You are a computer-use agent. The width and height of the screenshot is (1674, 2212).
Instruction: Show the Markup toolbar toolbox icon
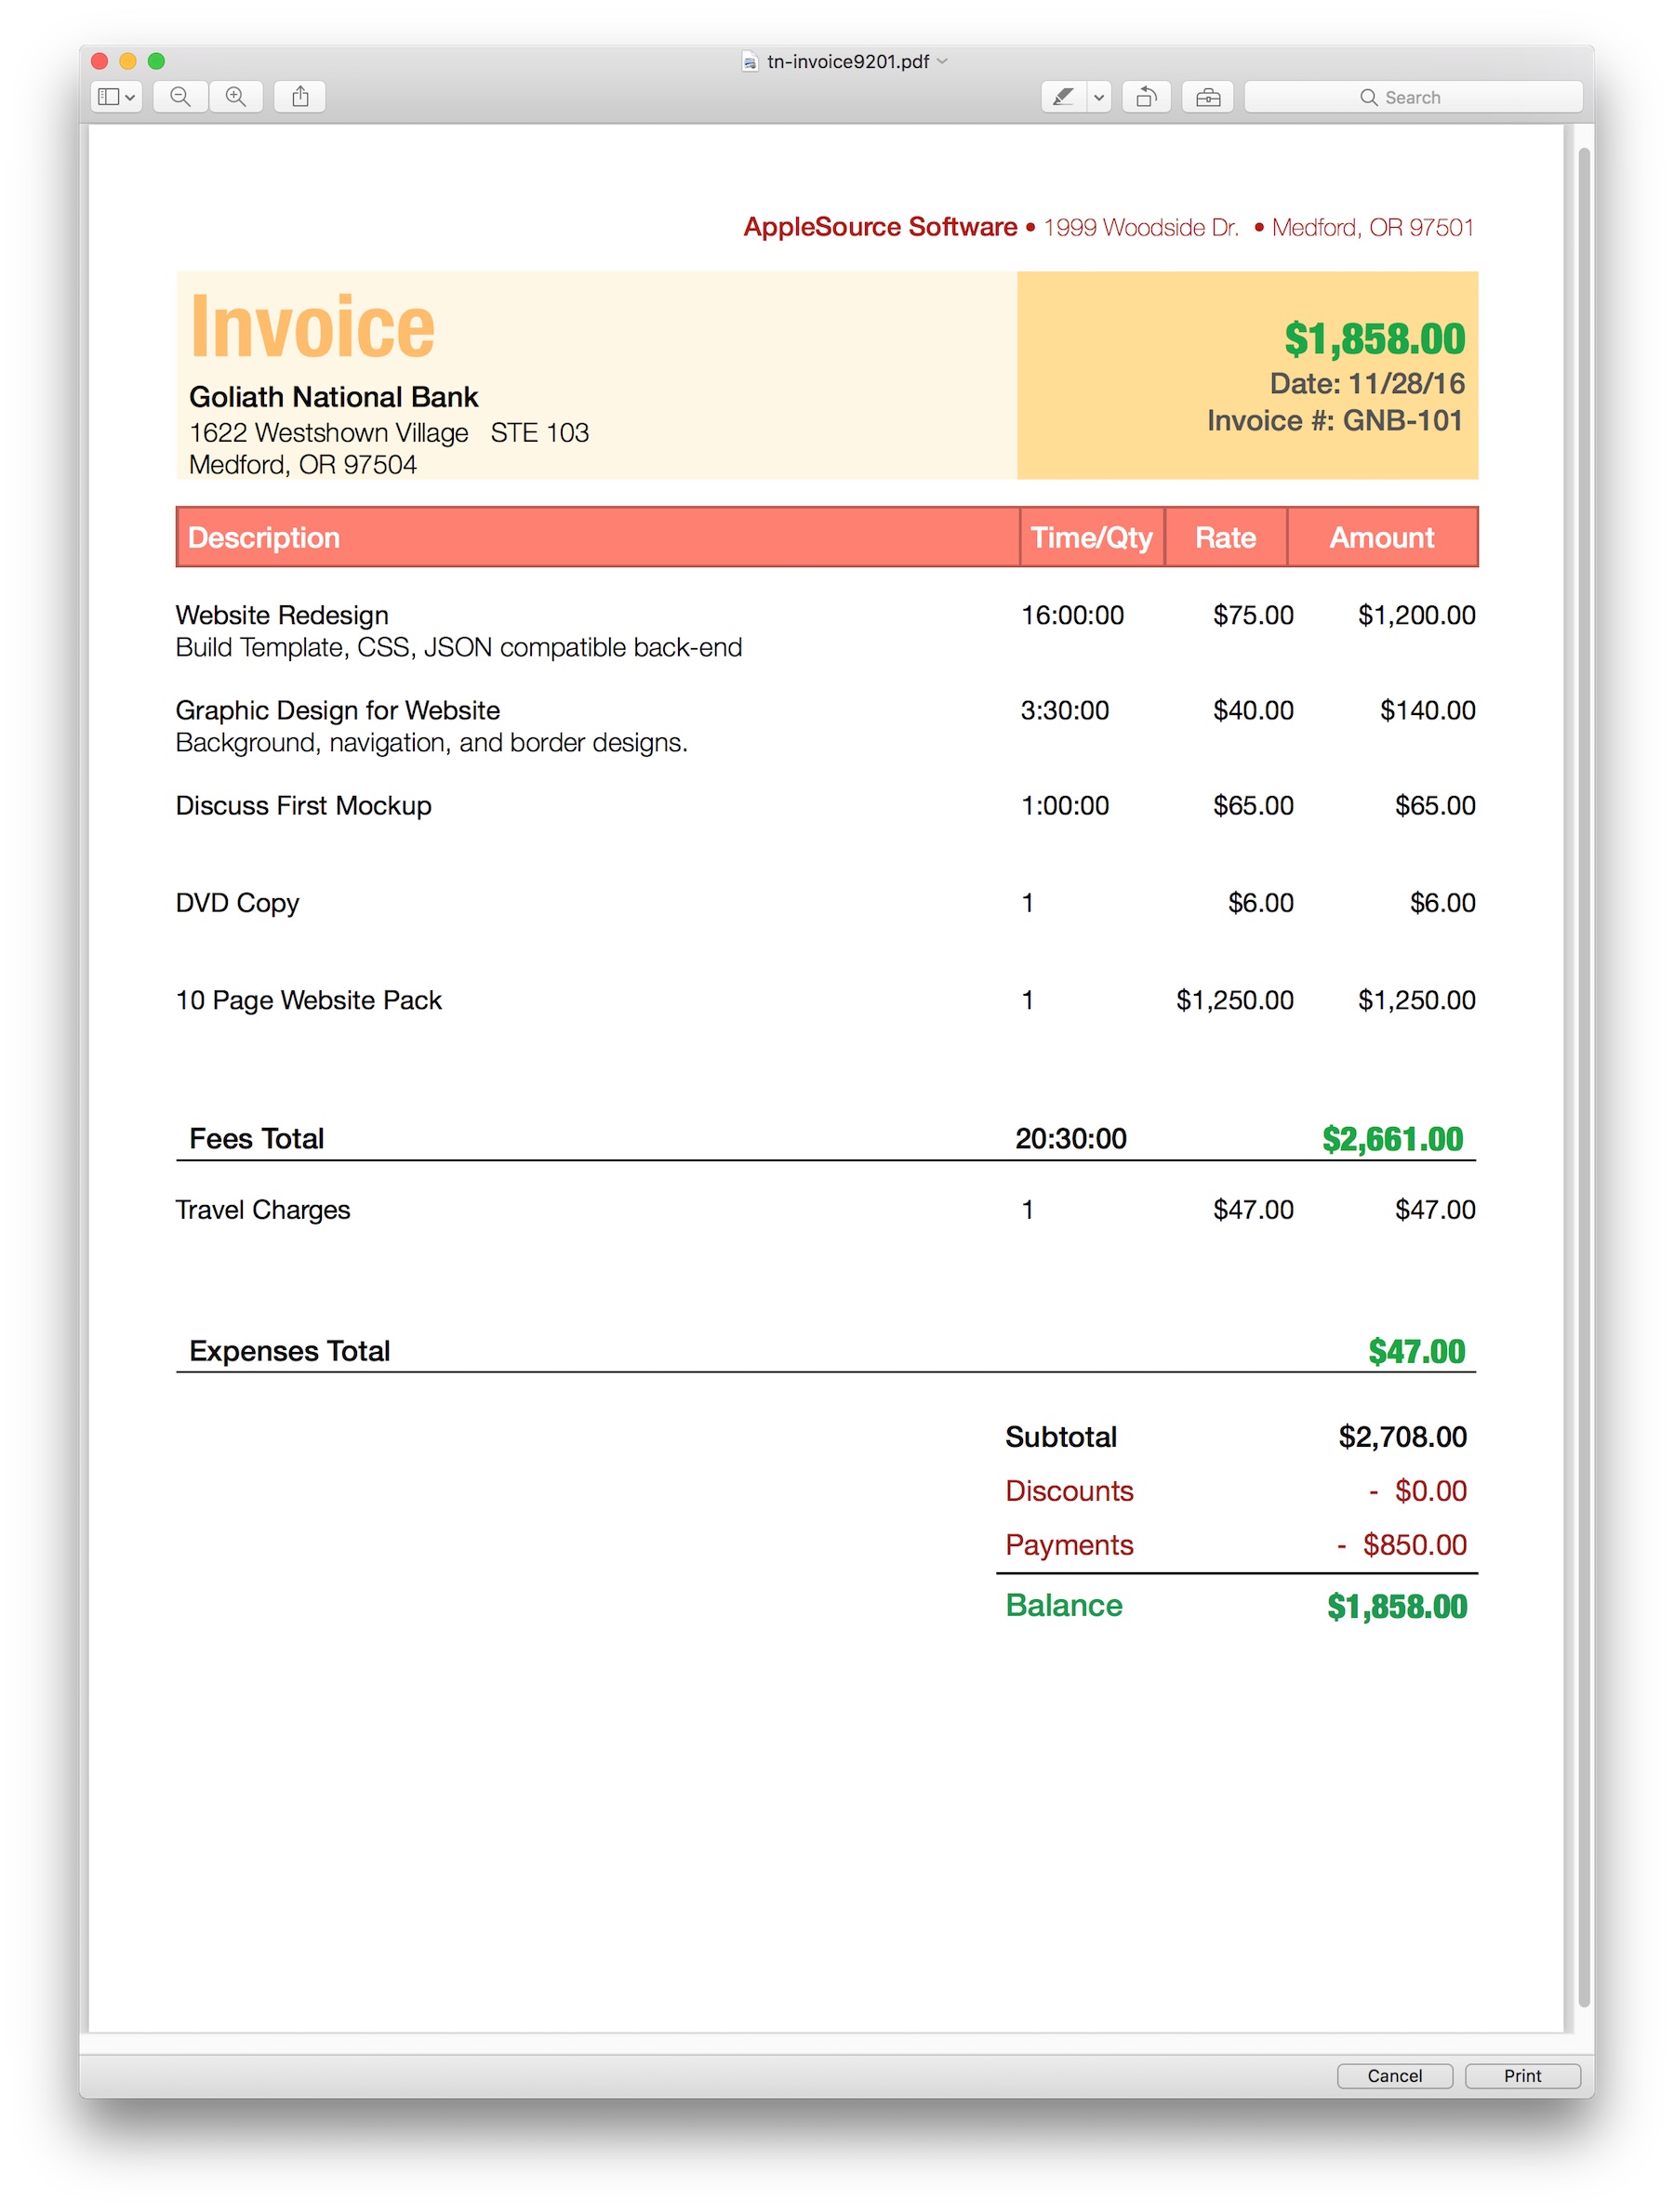(1207, 97)
